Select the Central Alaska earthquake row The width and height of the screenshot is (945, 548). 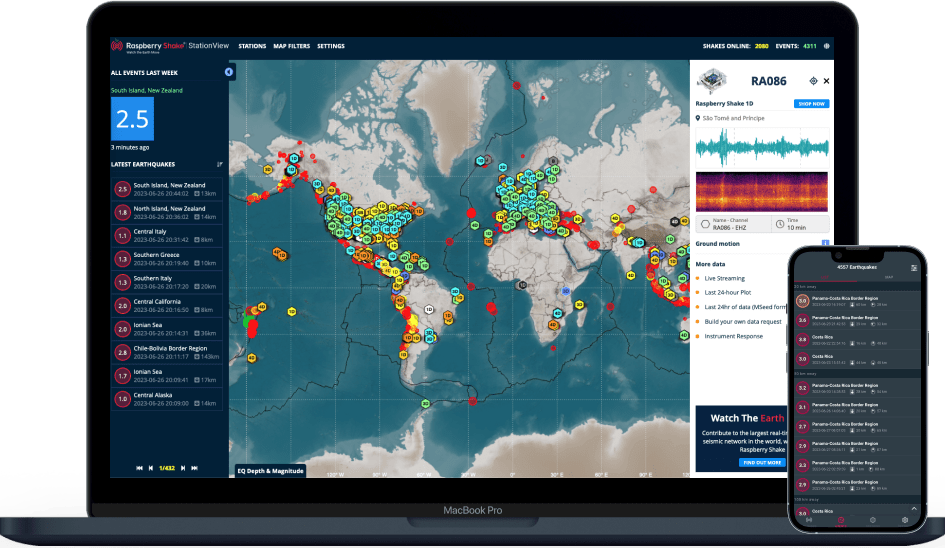click(x=167, y=399)
